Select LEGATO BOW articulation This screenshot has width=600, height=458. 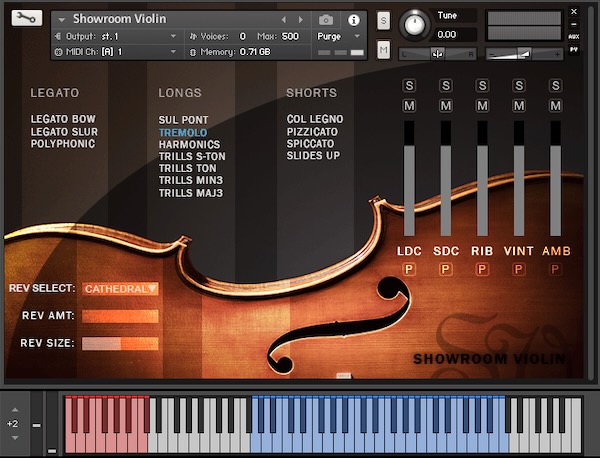click(63, 119)
